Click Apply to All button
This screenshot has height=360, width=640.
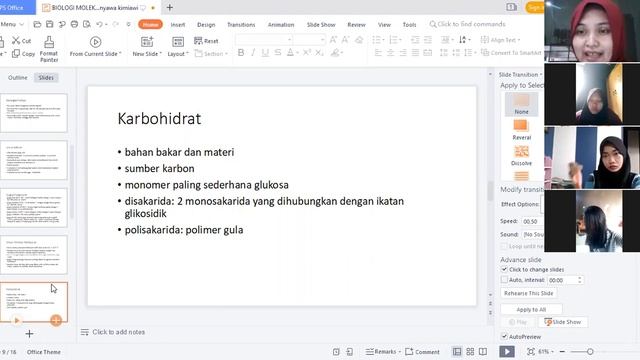point(531,309)
